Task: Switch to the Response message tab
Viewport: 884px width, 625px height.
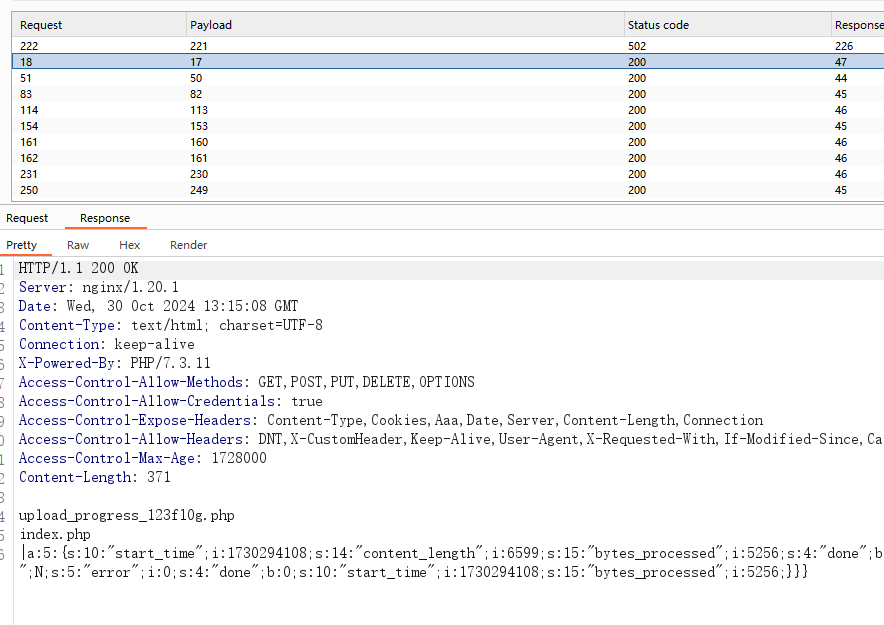Action: pos(105,218)
